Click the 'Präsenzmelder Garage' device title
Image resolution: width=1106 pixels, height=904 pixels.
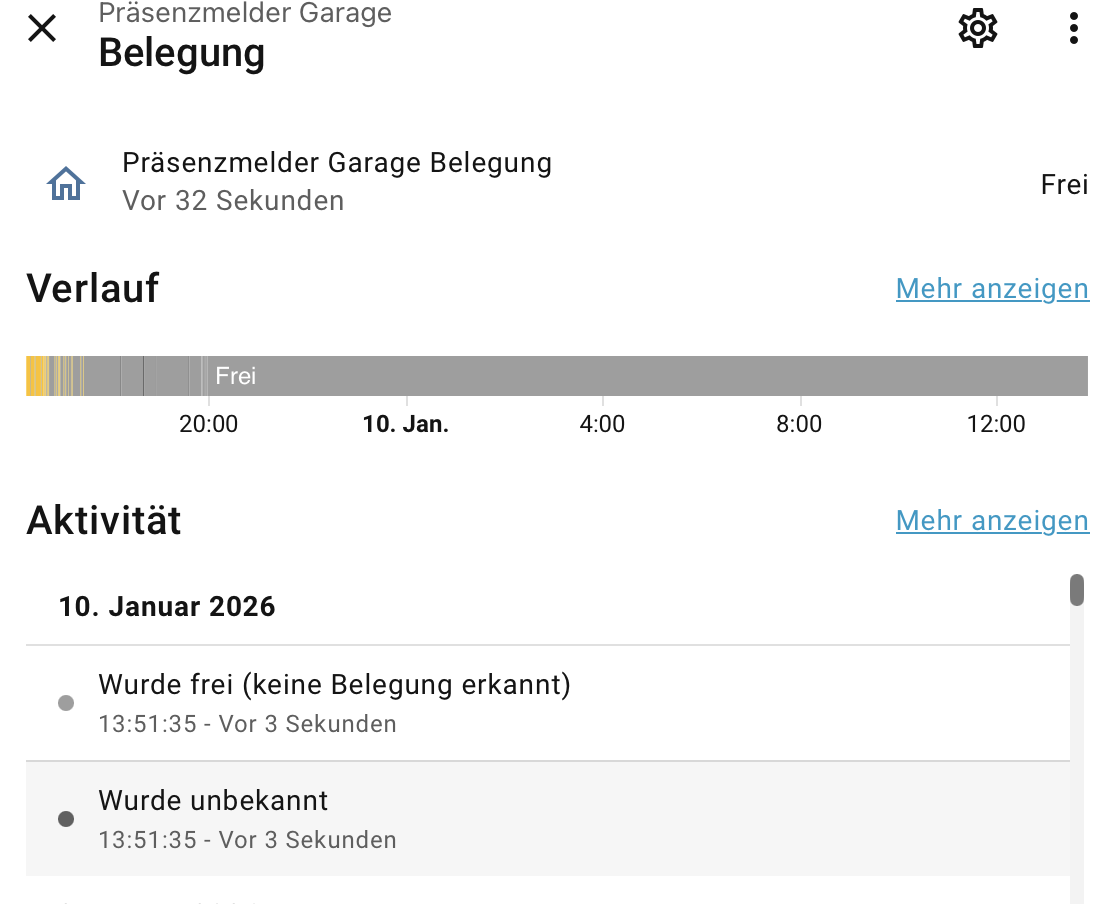(245, 14)
